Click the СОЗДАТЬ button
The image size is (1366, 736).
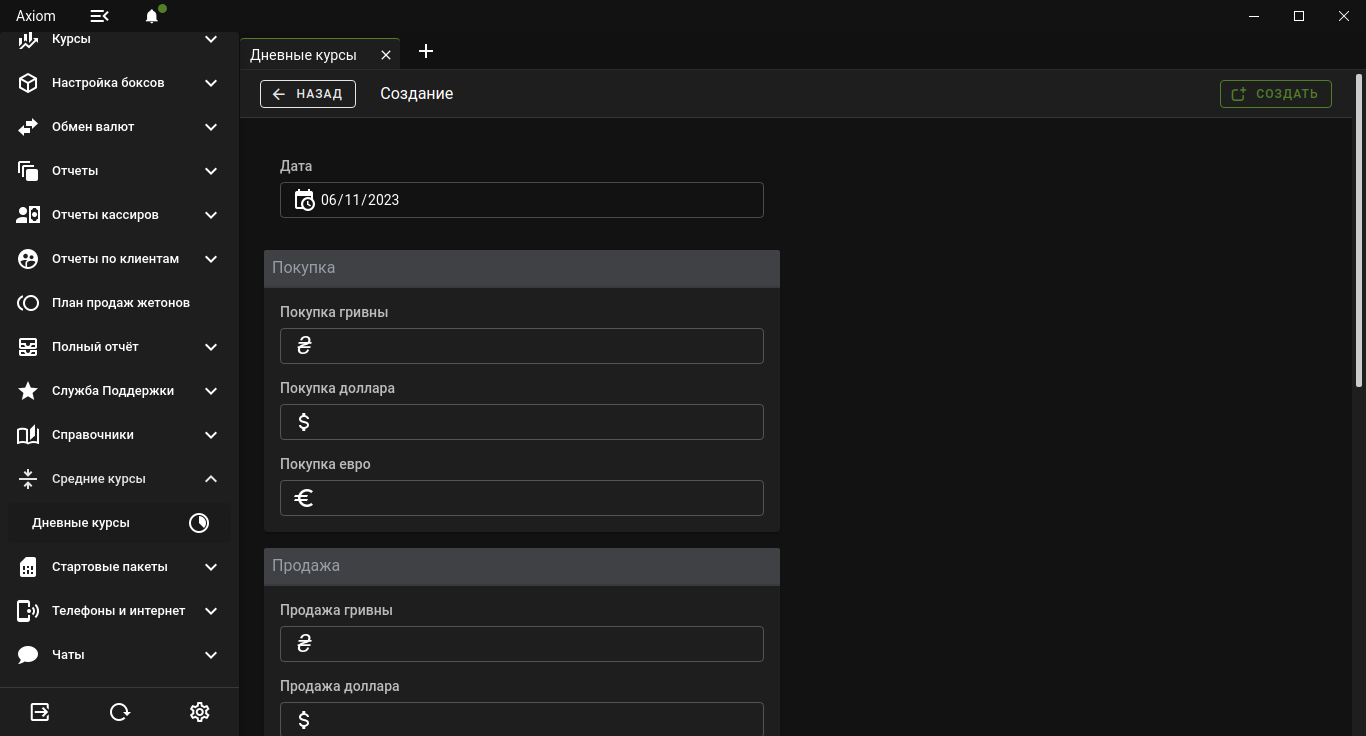[1276, 94]
